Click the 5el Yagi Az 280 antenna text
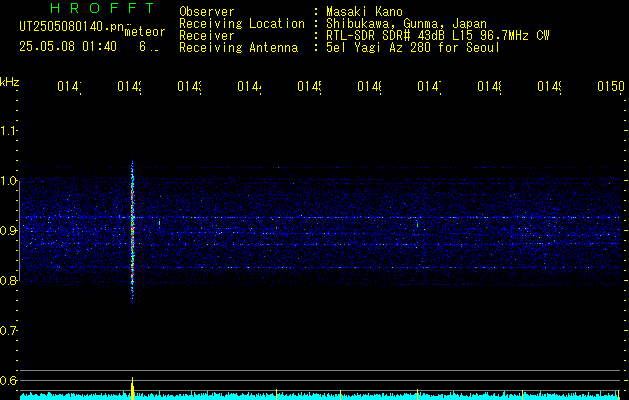The image size is (629, 400). pos(413,48)
